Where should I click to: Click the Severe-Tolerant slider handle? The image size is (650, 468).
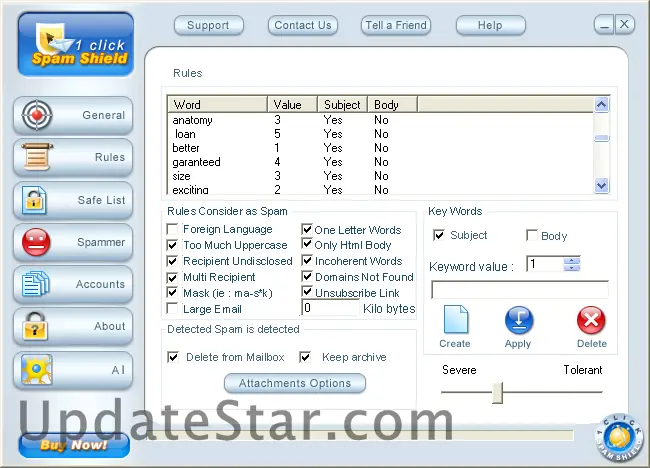click(x=497, y=392)
